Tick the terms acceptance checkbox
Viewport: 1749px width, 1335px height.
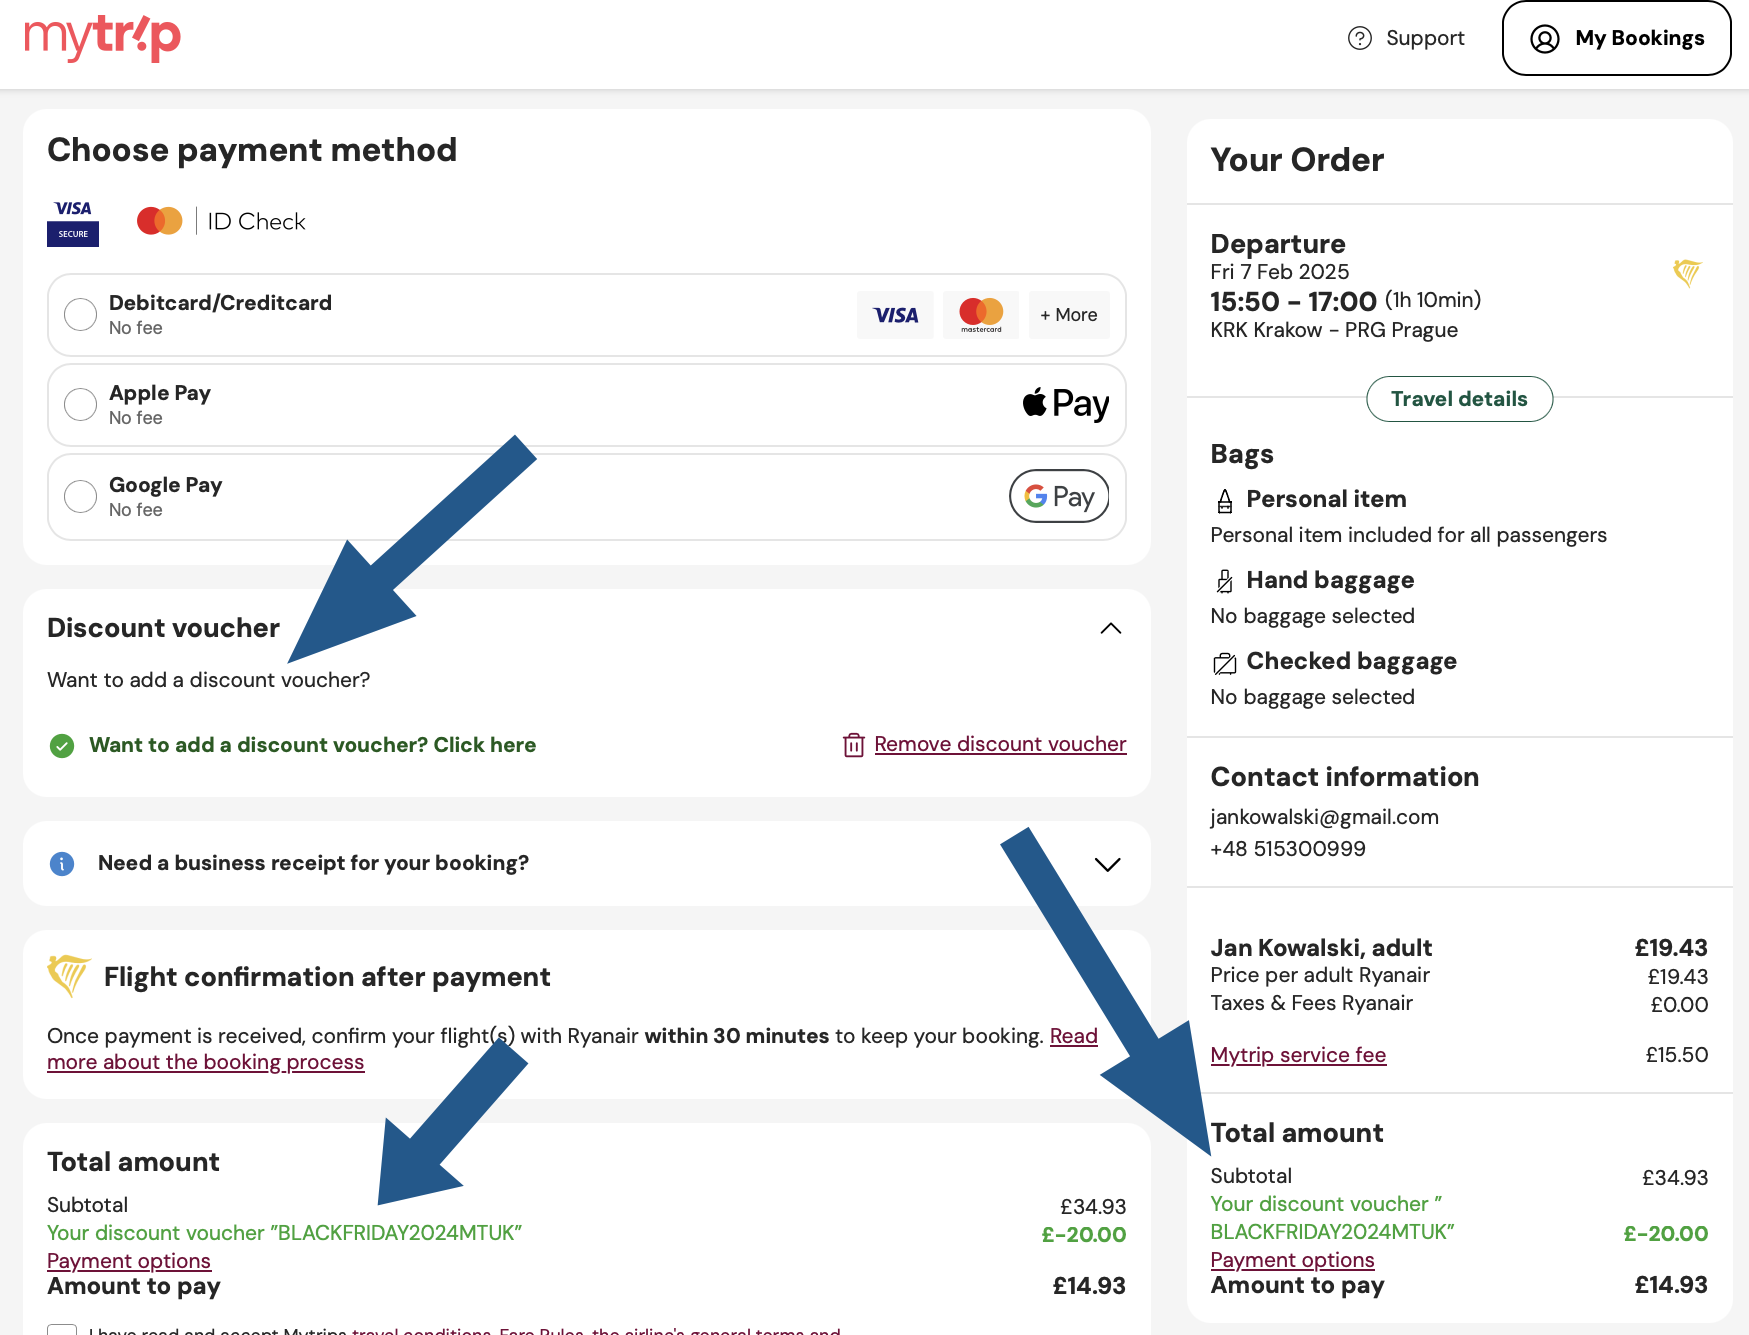click(62, 1329)
